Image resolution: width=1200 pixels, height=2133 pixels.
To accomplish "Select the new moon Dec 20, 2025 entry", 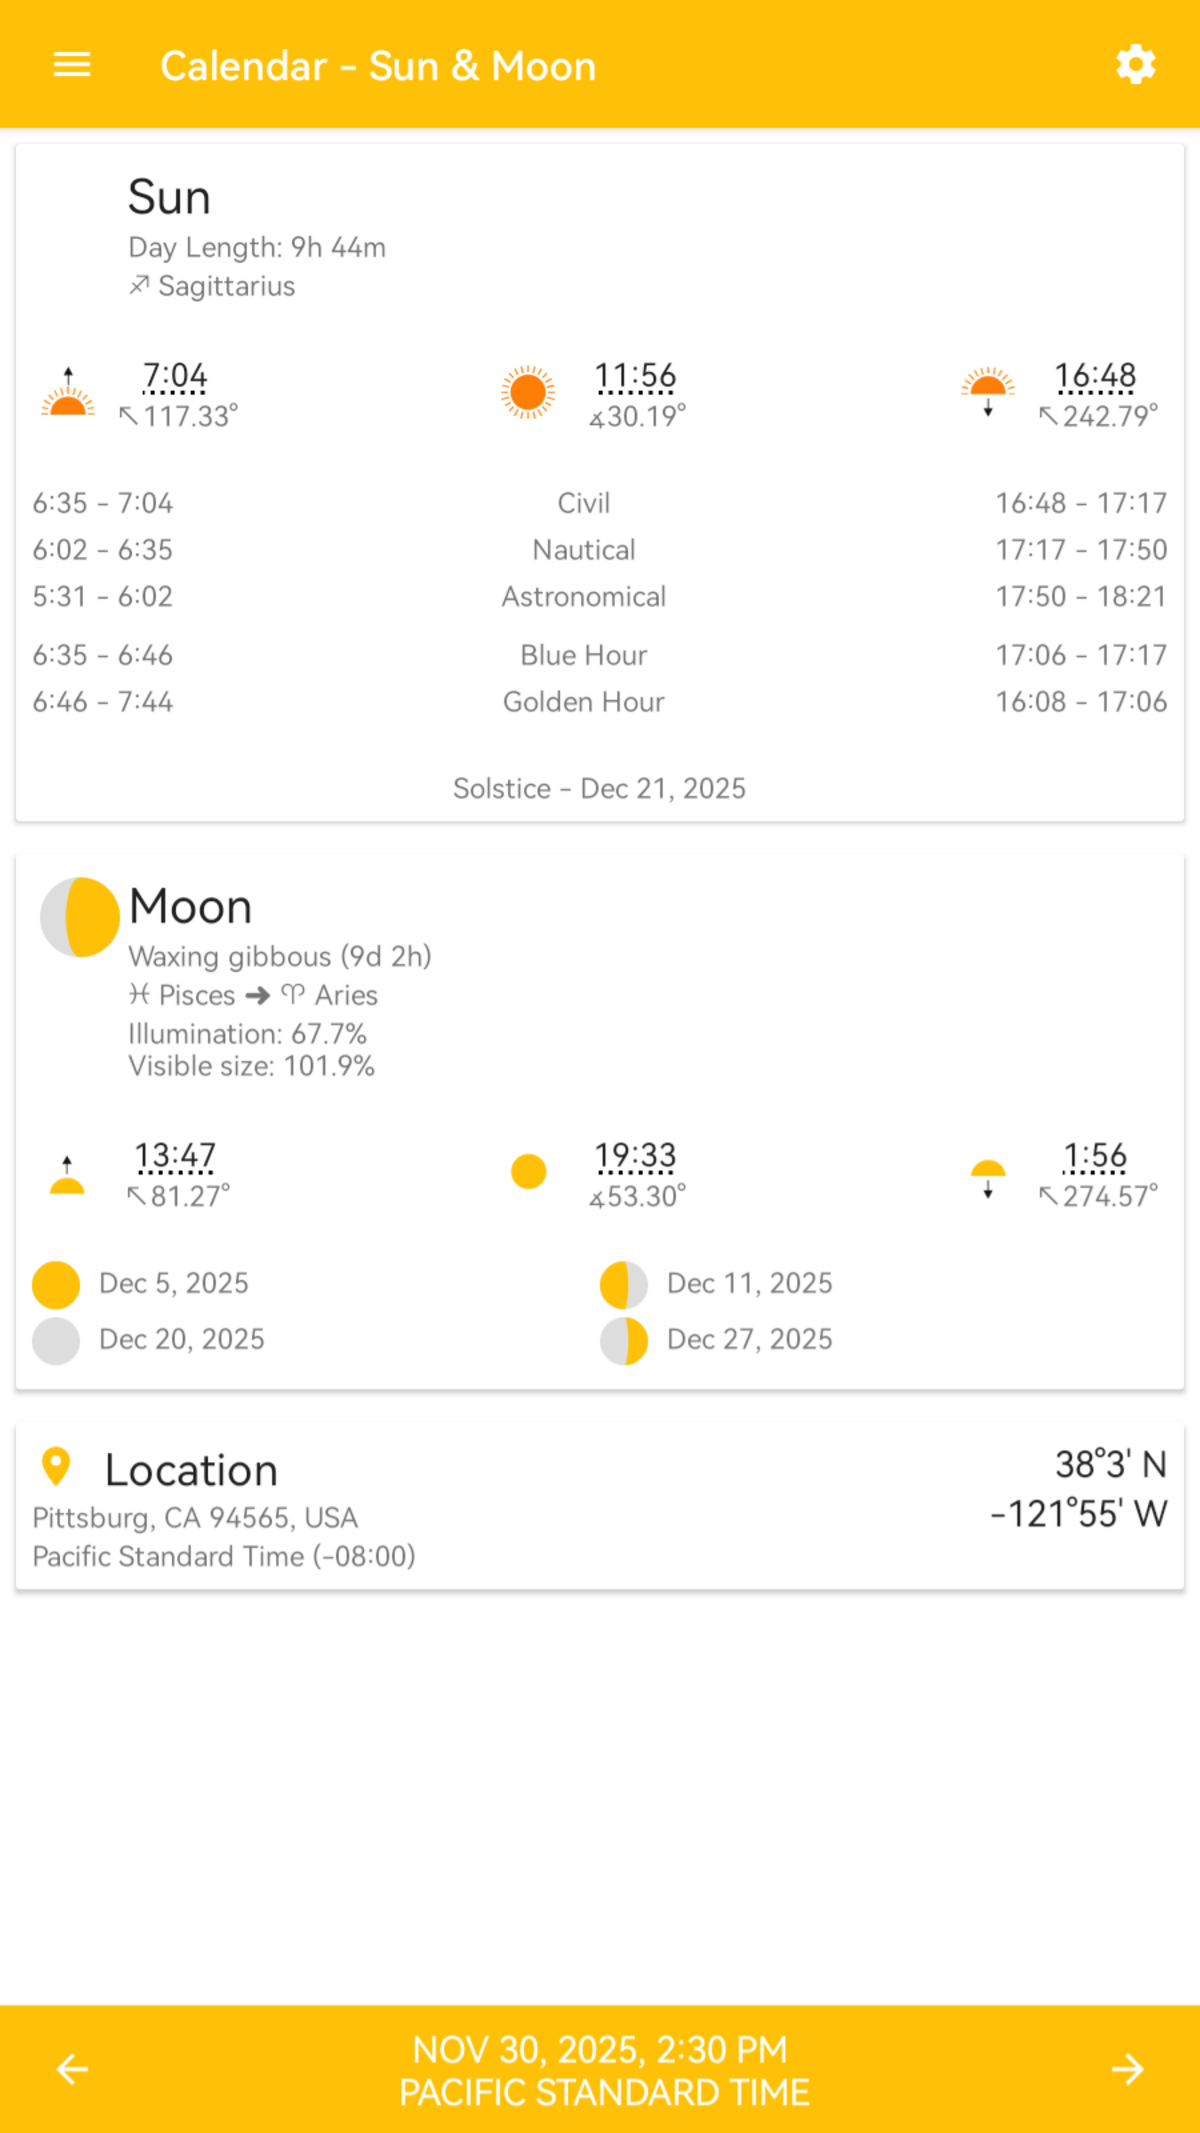I will [x=149, y=1340].
